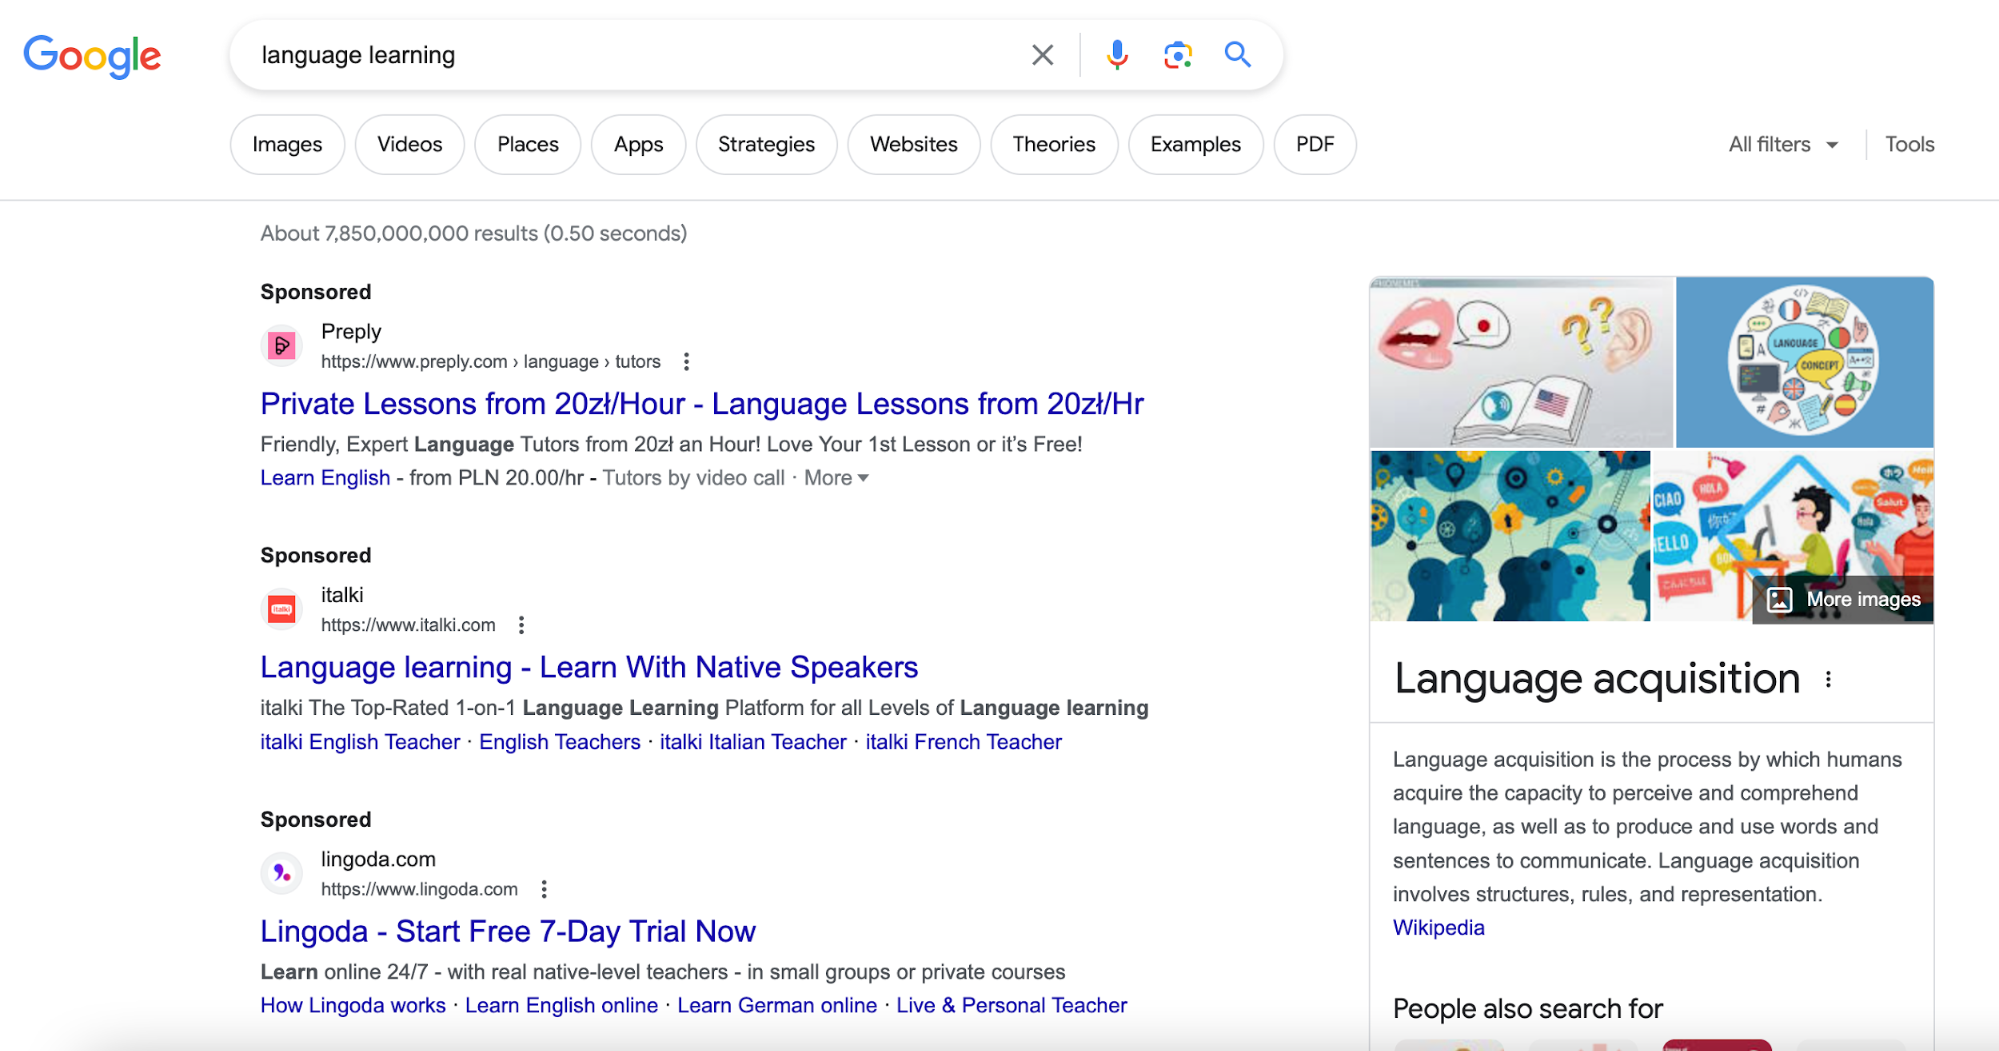Screen dimensions: 1999x1051
Task: Open the Wikipedia source link
Action: (x=1438, y=928)
